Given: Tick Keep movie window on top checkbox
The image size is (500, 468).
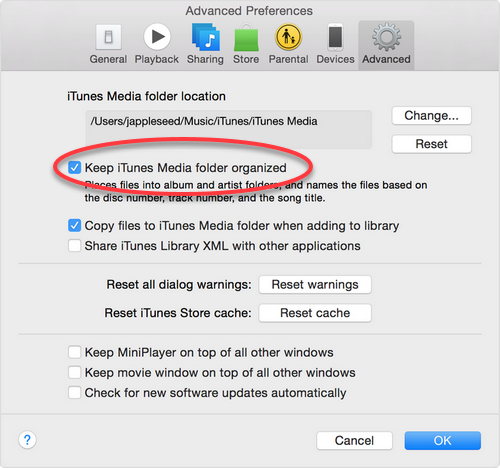Looking at the screenshot, I should (x=74, y=372).
